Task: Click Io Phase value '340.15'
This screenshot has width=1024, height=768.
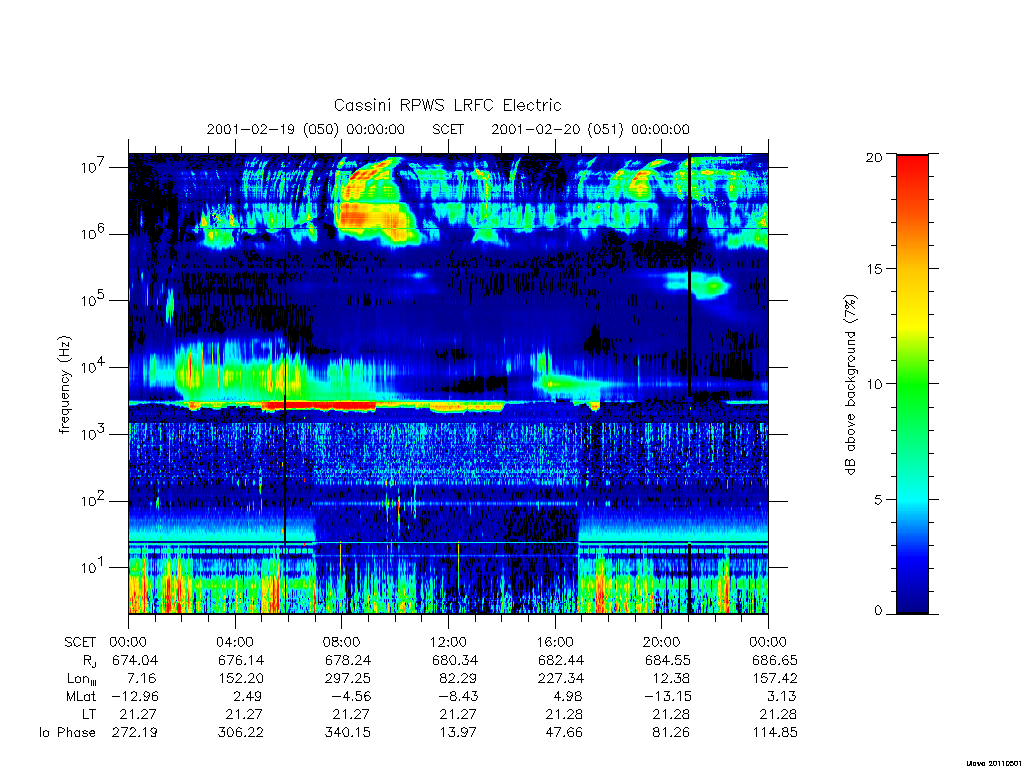Action: tap(348, 732)
